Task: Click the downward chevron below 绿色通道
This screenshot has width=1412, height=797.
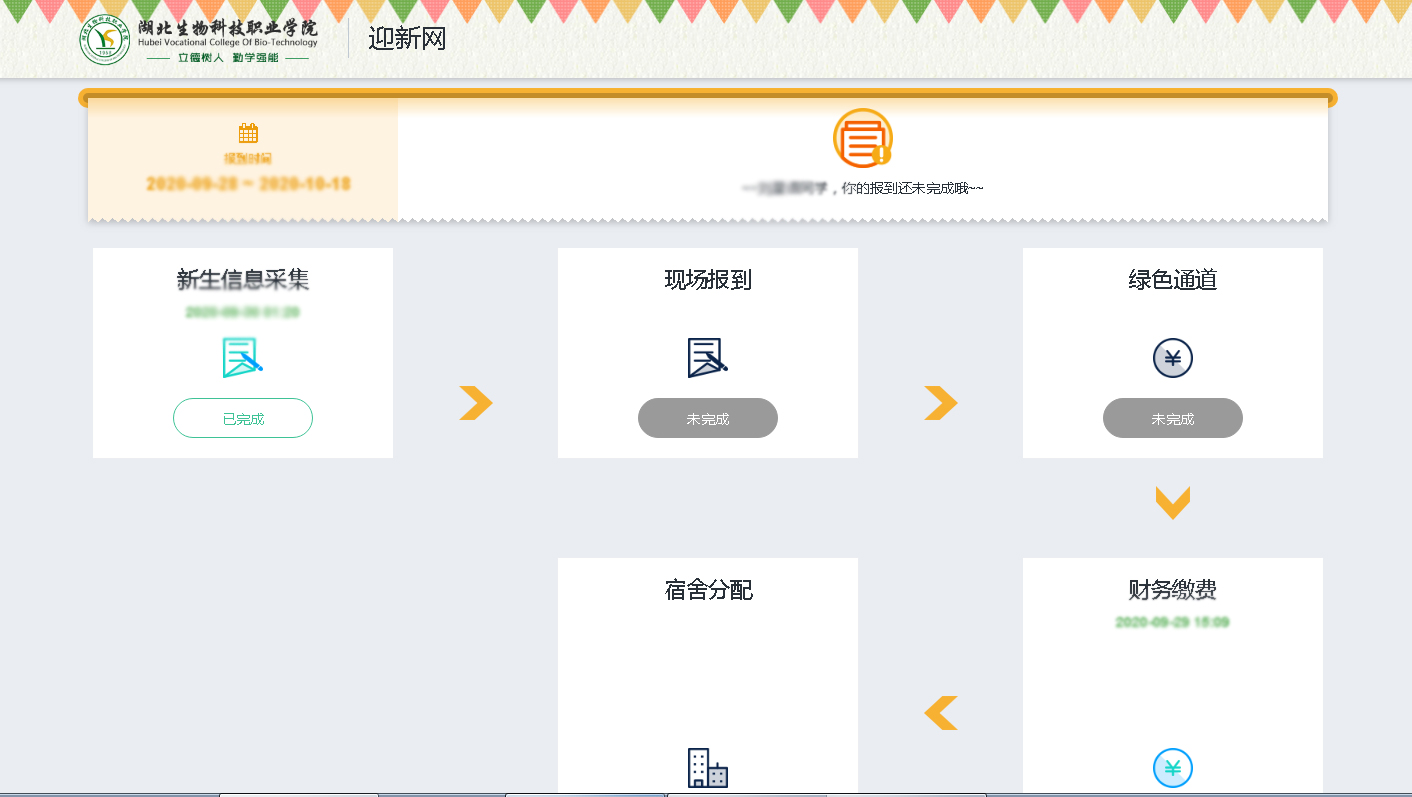Action: click(x=1172, y=503)
